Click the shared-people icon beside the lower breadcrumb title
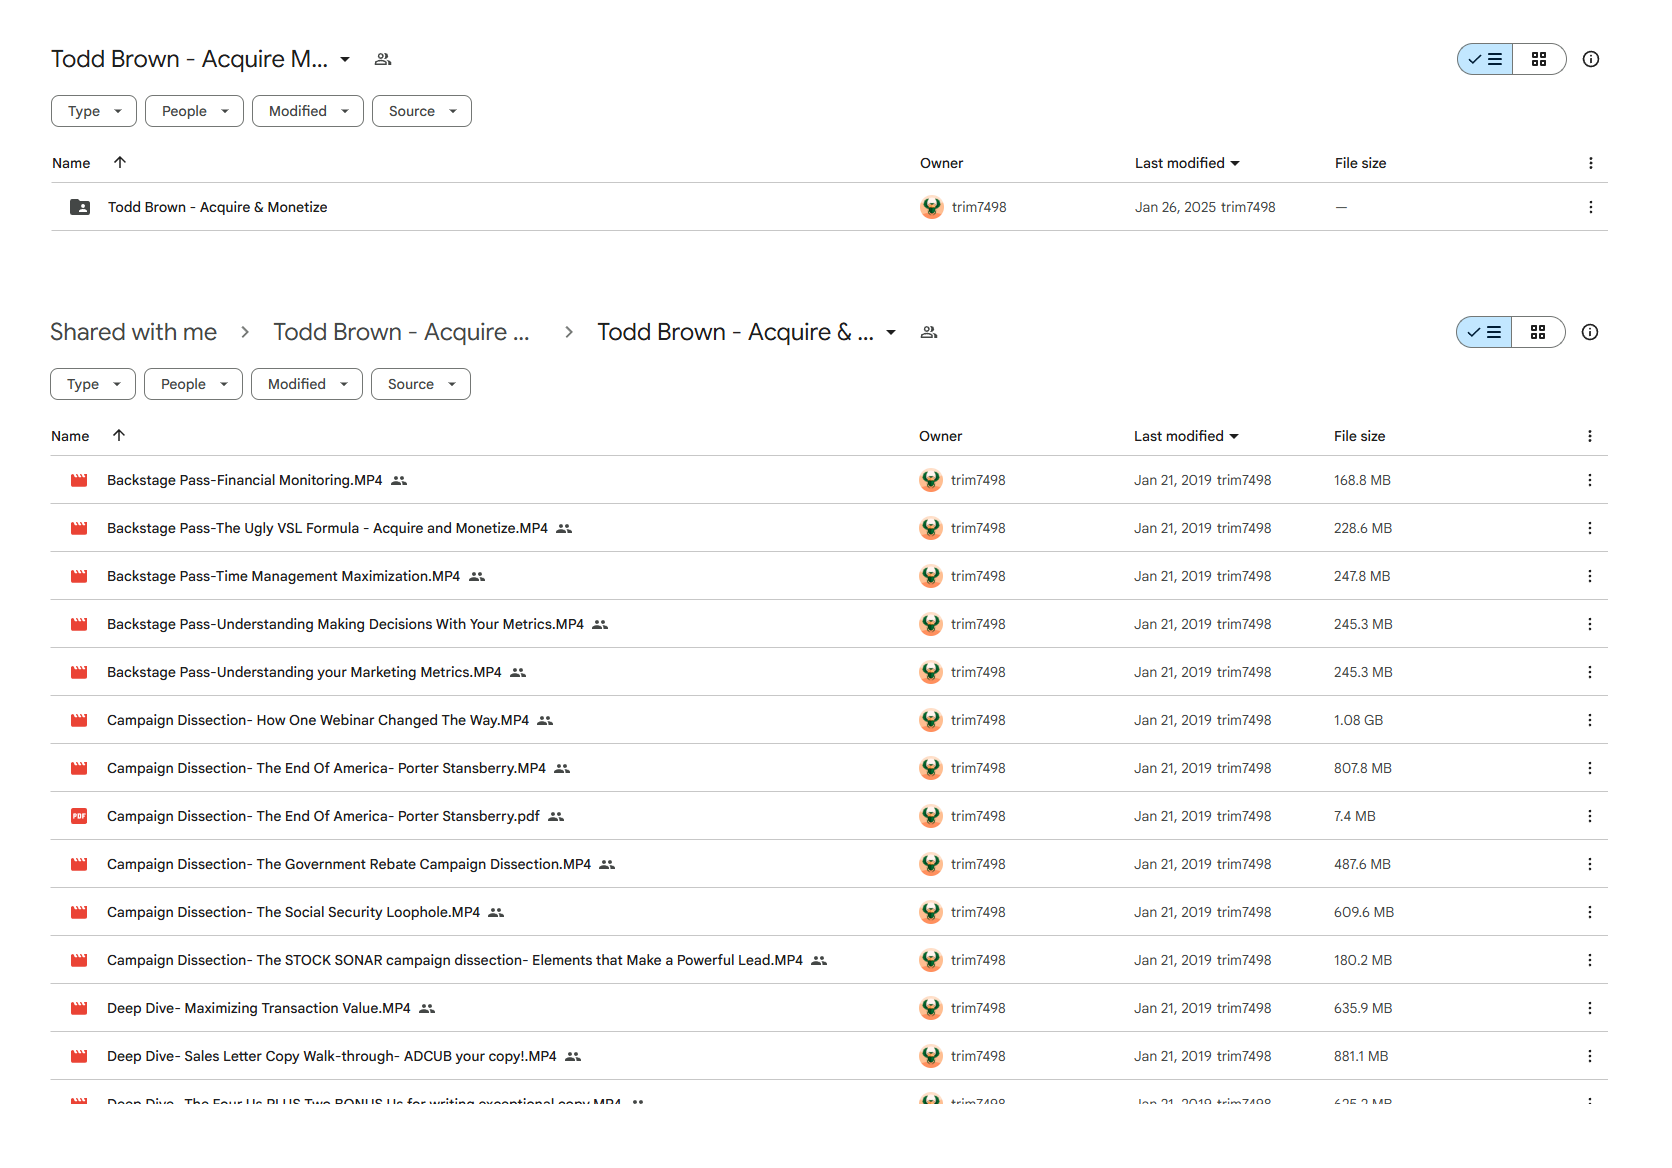 tap(929, 332)
